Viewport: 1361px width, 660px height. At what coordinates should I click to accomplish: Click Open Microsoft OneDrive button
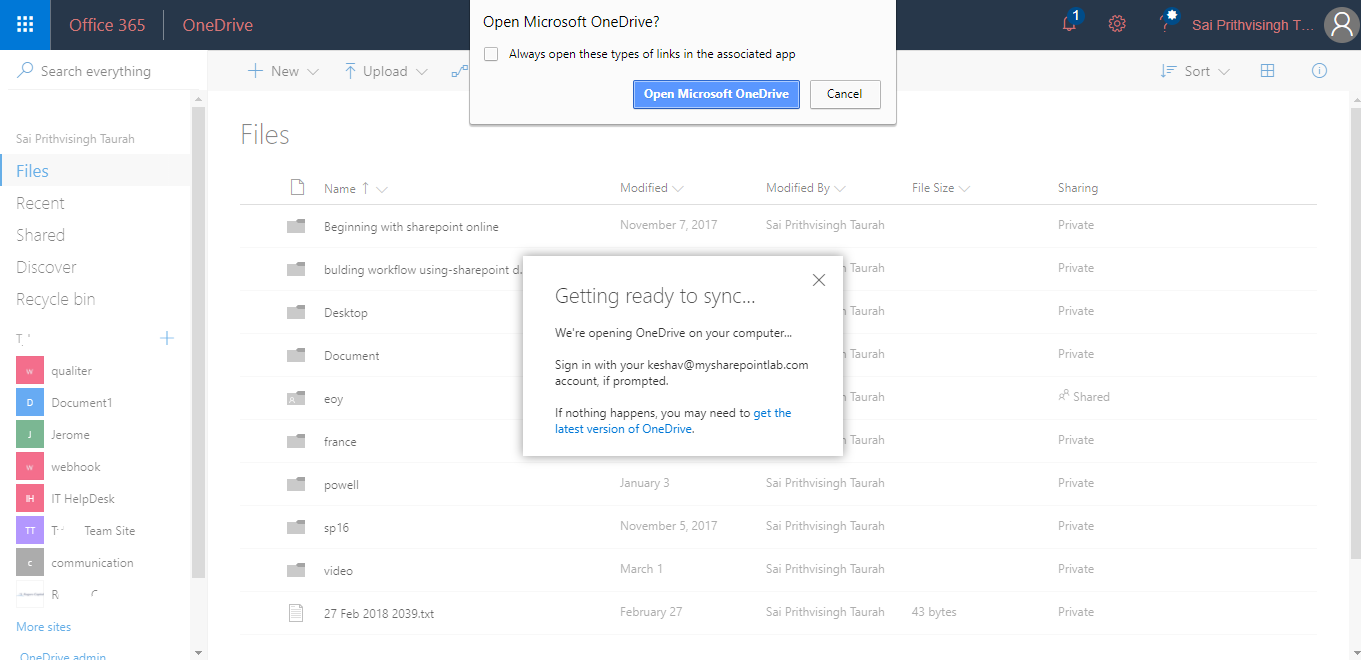[x=716, y=94]
